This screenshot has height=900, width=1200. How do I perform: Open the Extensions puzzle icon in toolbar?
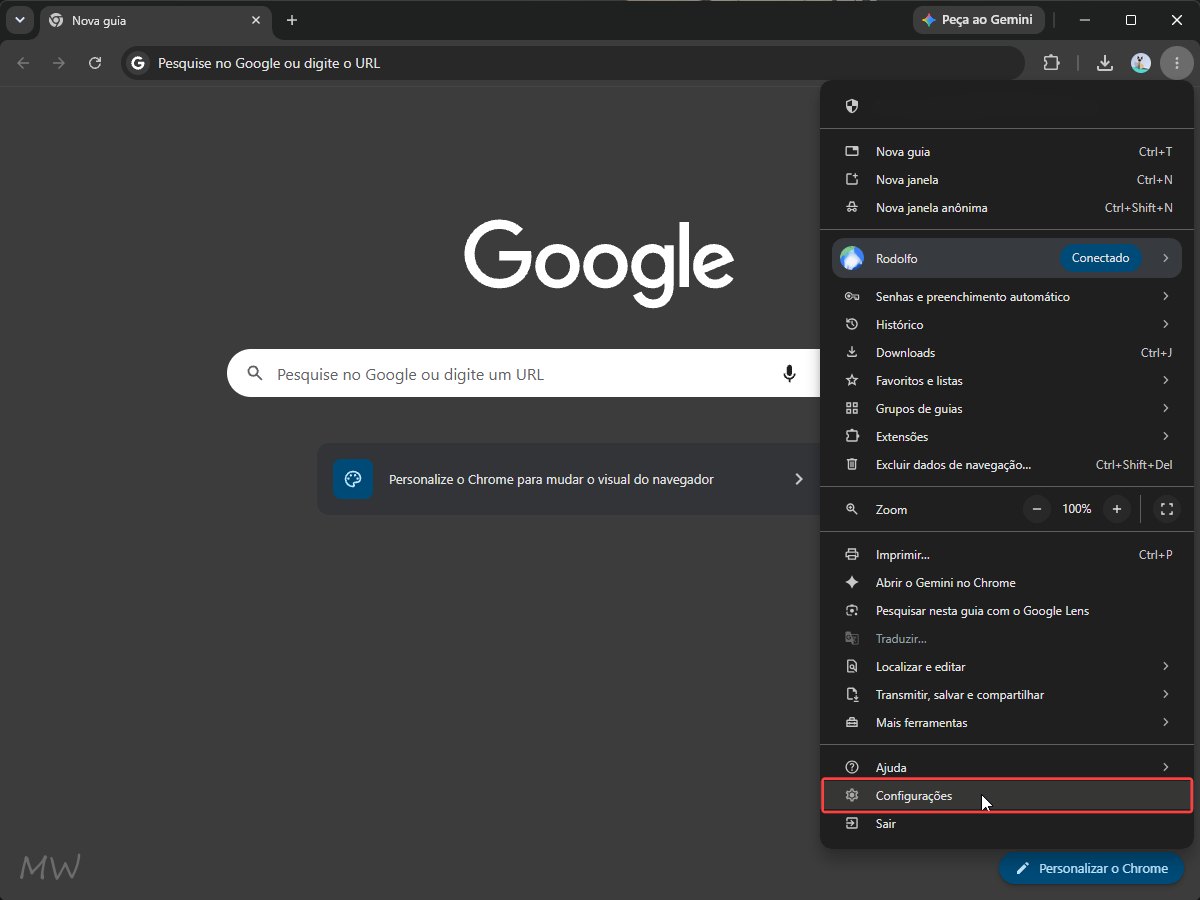pos(1051,63)
